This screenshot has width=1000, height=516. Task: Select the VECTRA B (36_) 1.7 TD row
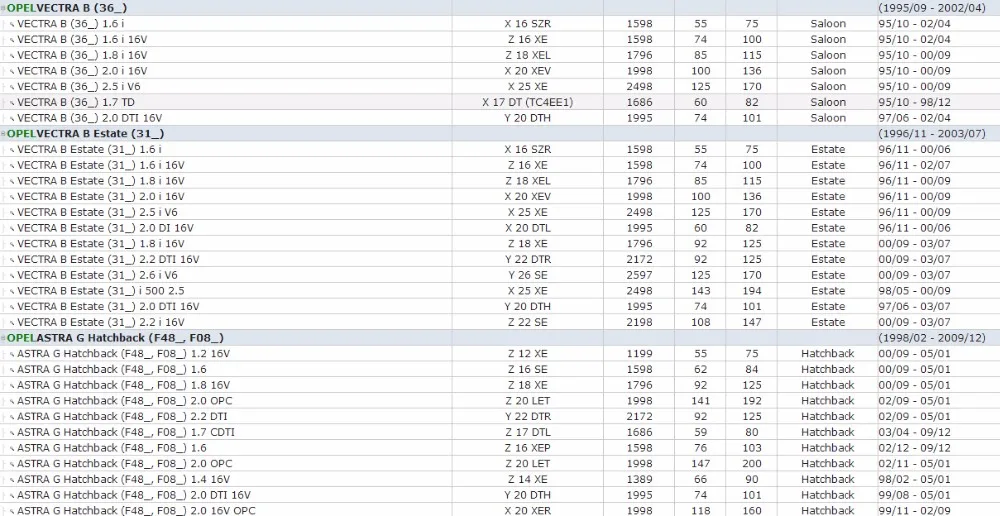[500, 102]
